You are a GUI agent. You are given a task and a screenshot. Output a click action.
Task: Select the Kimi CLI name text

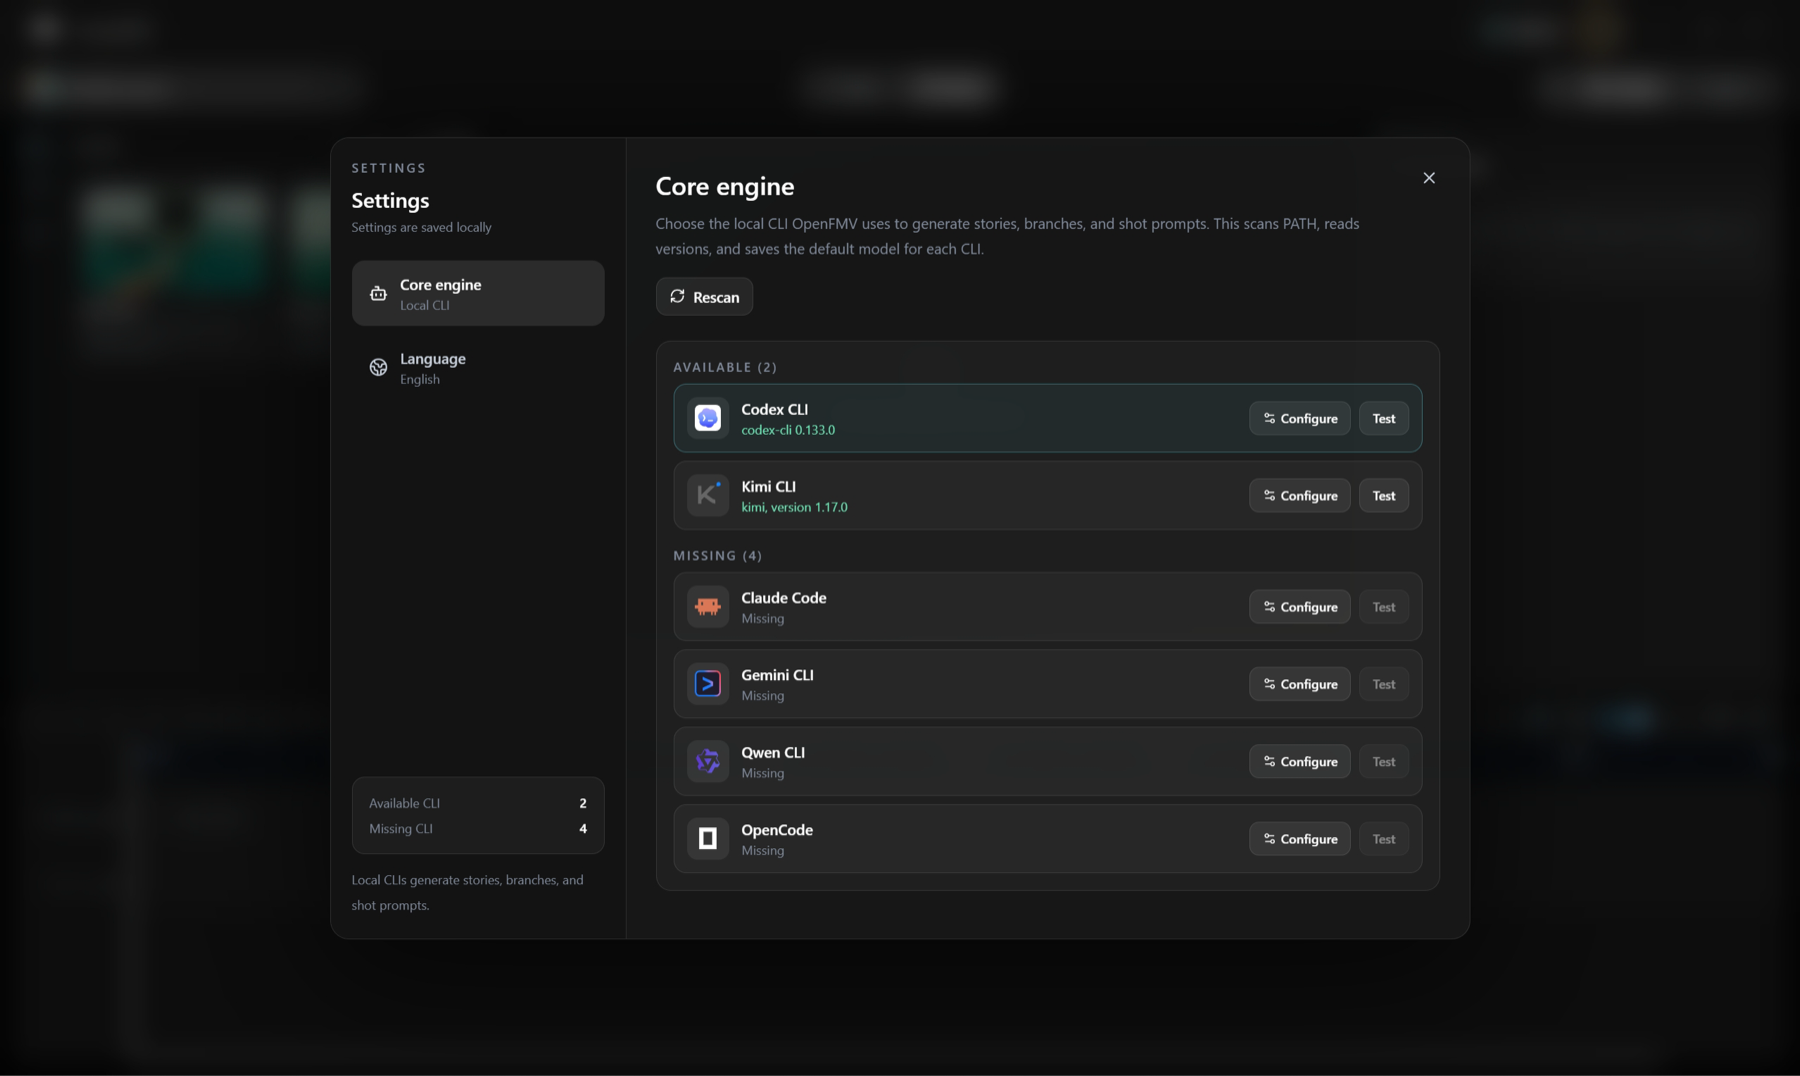(768, 486)
